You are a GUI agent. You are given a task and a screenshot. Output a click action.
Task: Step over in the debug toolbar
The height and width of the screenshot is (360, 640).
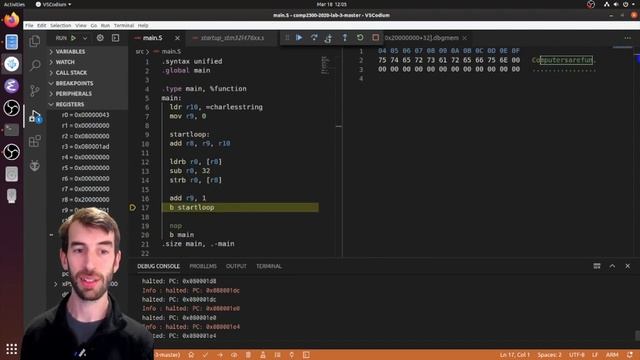coord(314,38)
